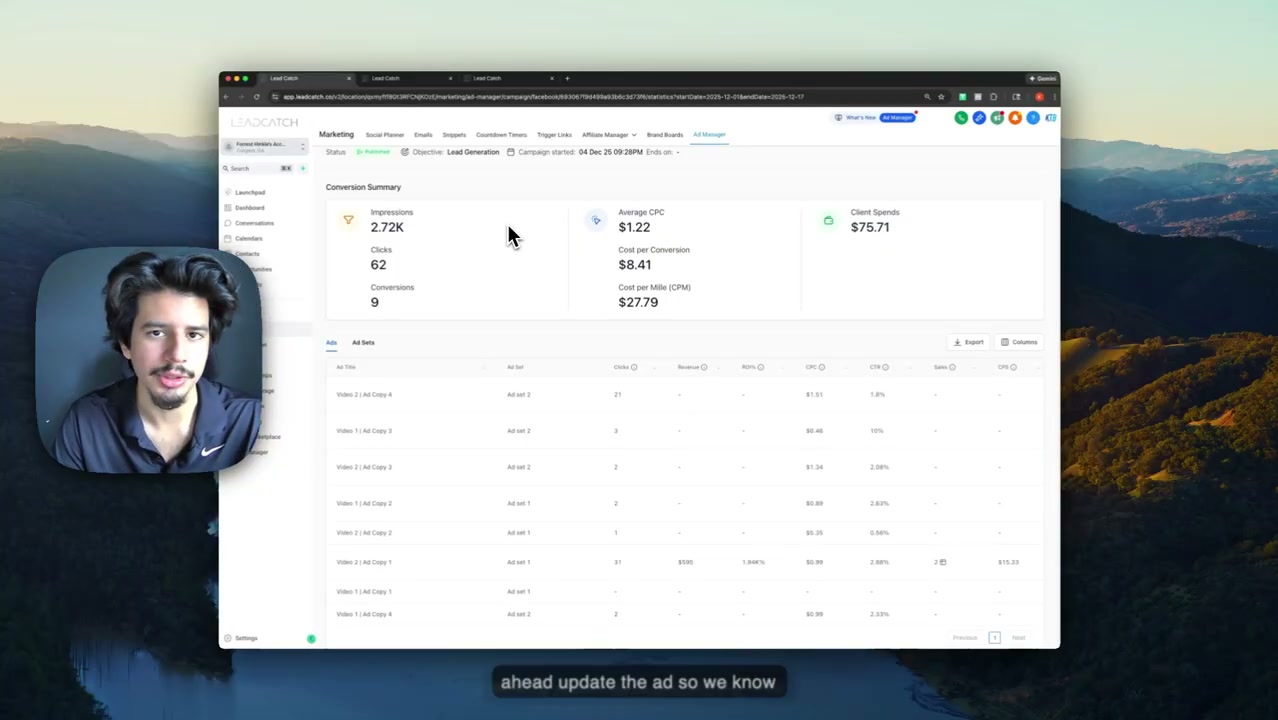Click the Export button
This screenshot has width=1278, height=720.
pyautogui.click(x=968, y=342)
